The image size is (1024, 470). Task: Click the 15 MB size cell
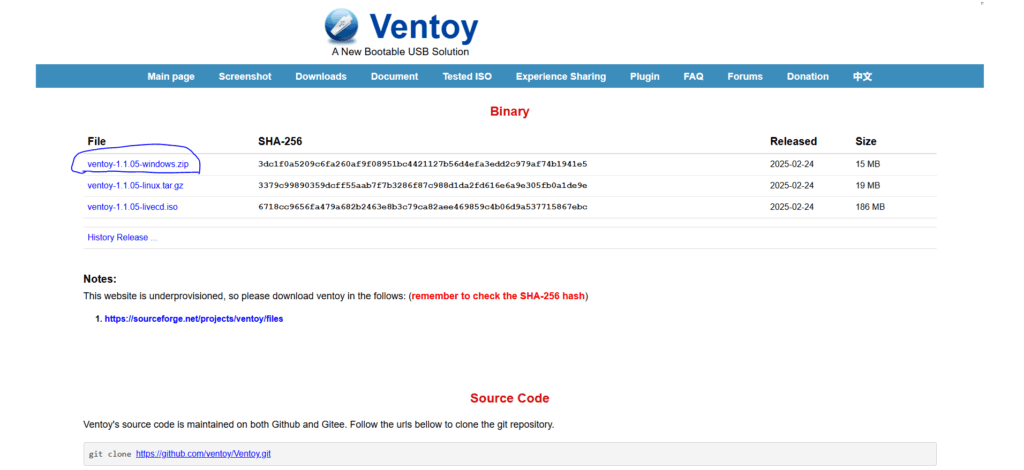[868, 164]
